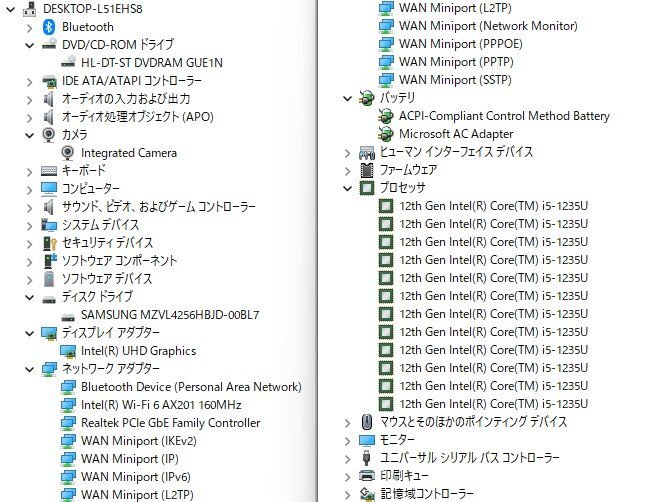This screenshot has width=655, height=502.
Task: Expand ヒューマン インターフェイス デバイス category
Action: (347, 153)
